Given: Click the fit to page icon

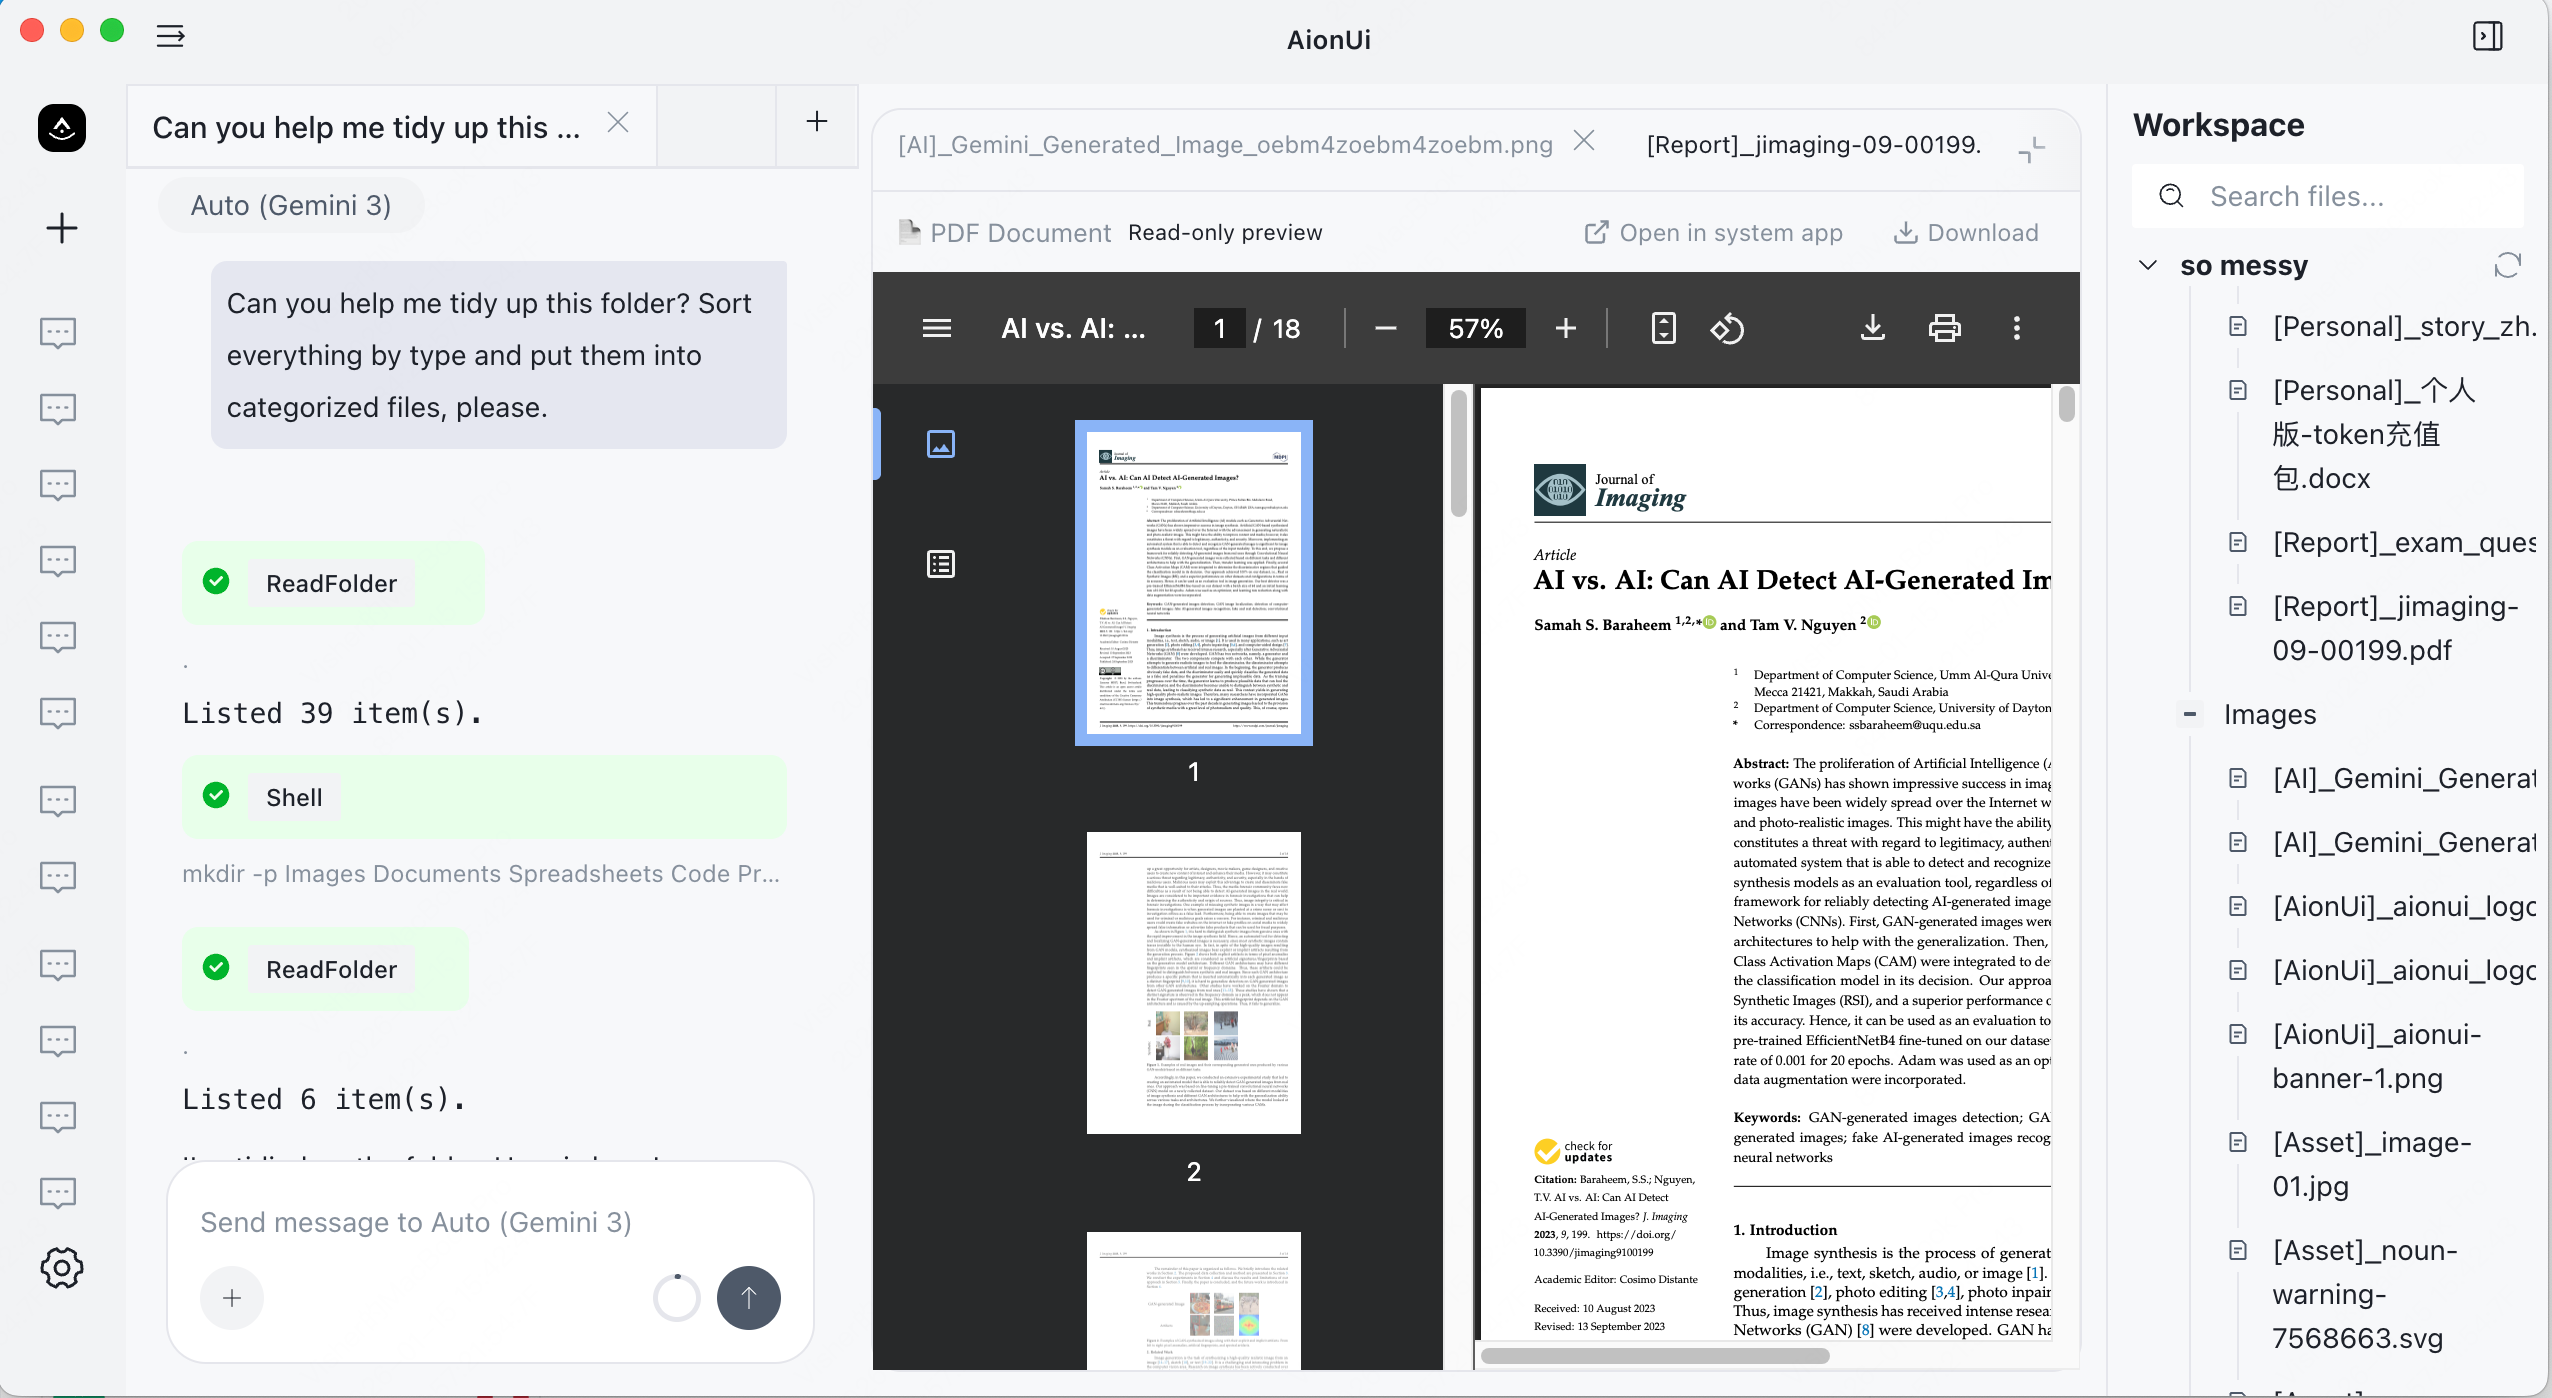Looking at the screenshot, I should 1663,328.
